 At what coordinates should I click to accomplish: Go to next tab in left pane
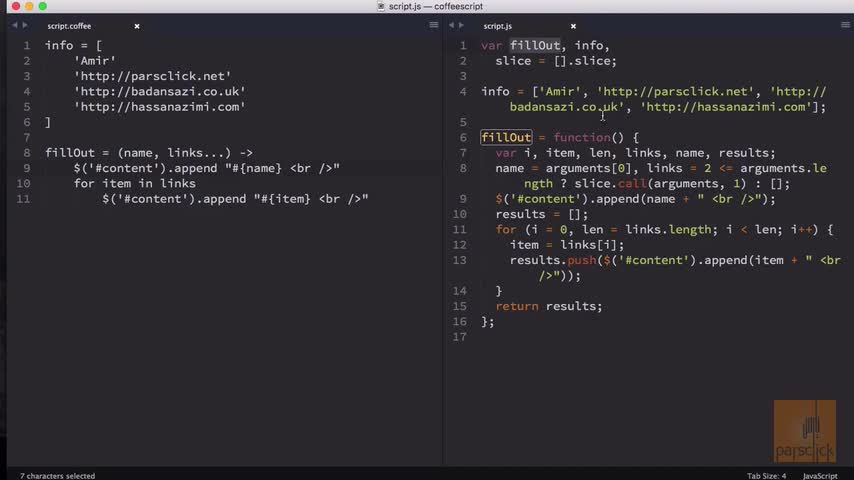click(25, 25)
